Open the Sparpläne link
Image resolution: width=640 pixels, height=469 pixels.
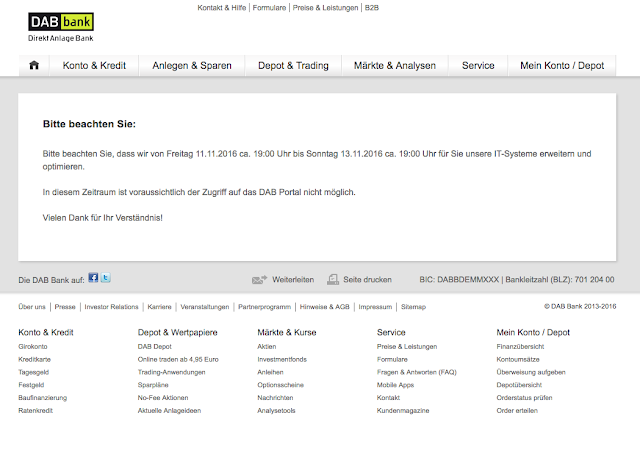[x=153, y=385]
